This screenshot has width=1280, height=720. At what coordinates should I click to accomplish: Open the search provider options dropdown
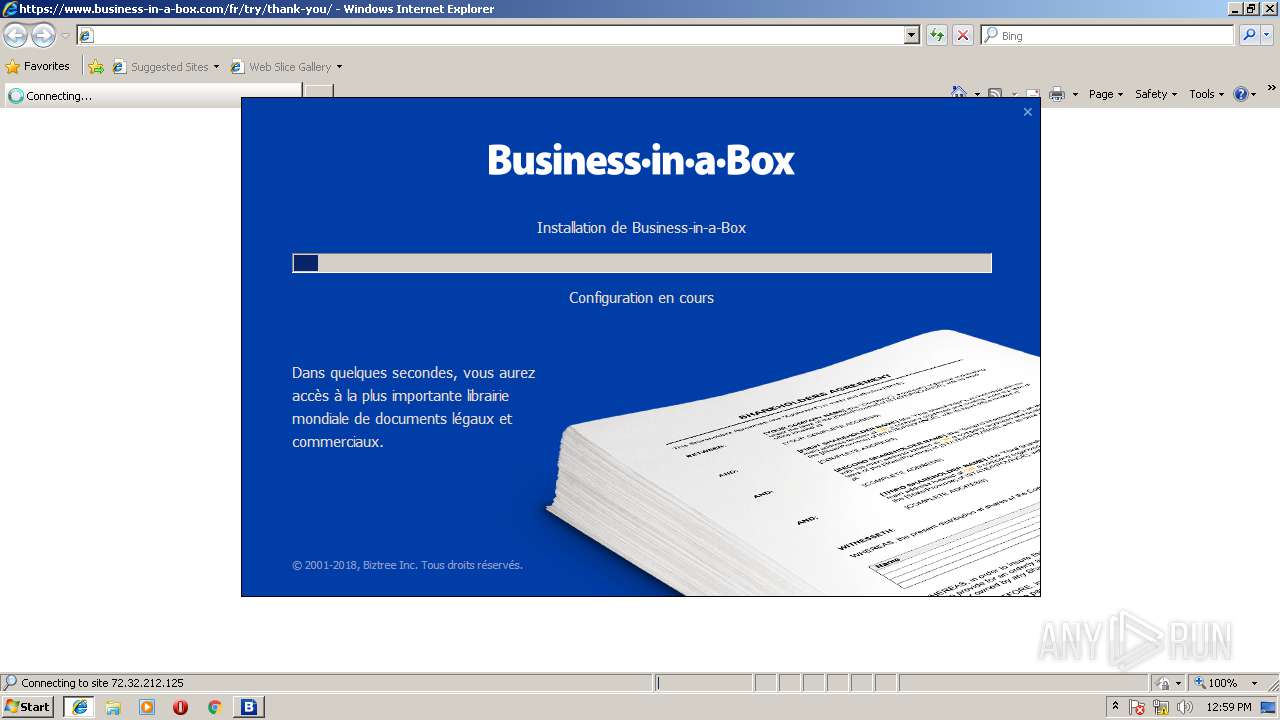[x=1267, y=35]
